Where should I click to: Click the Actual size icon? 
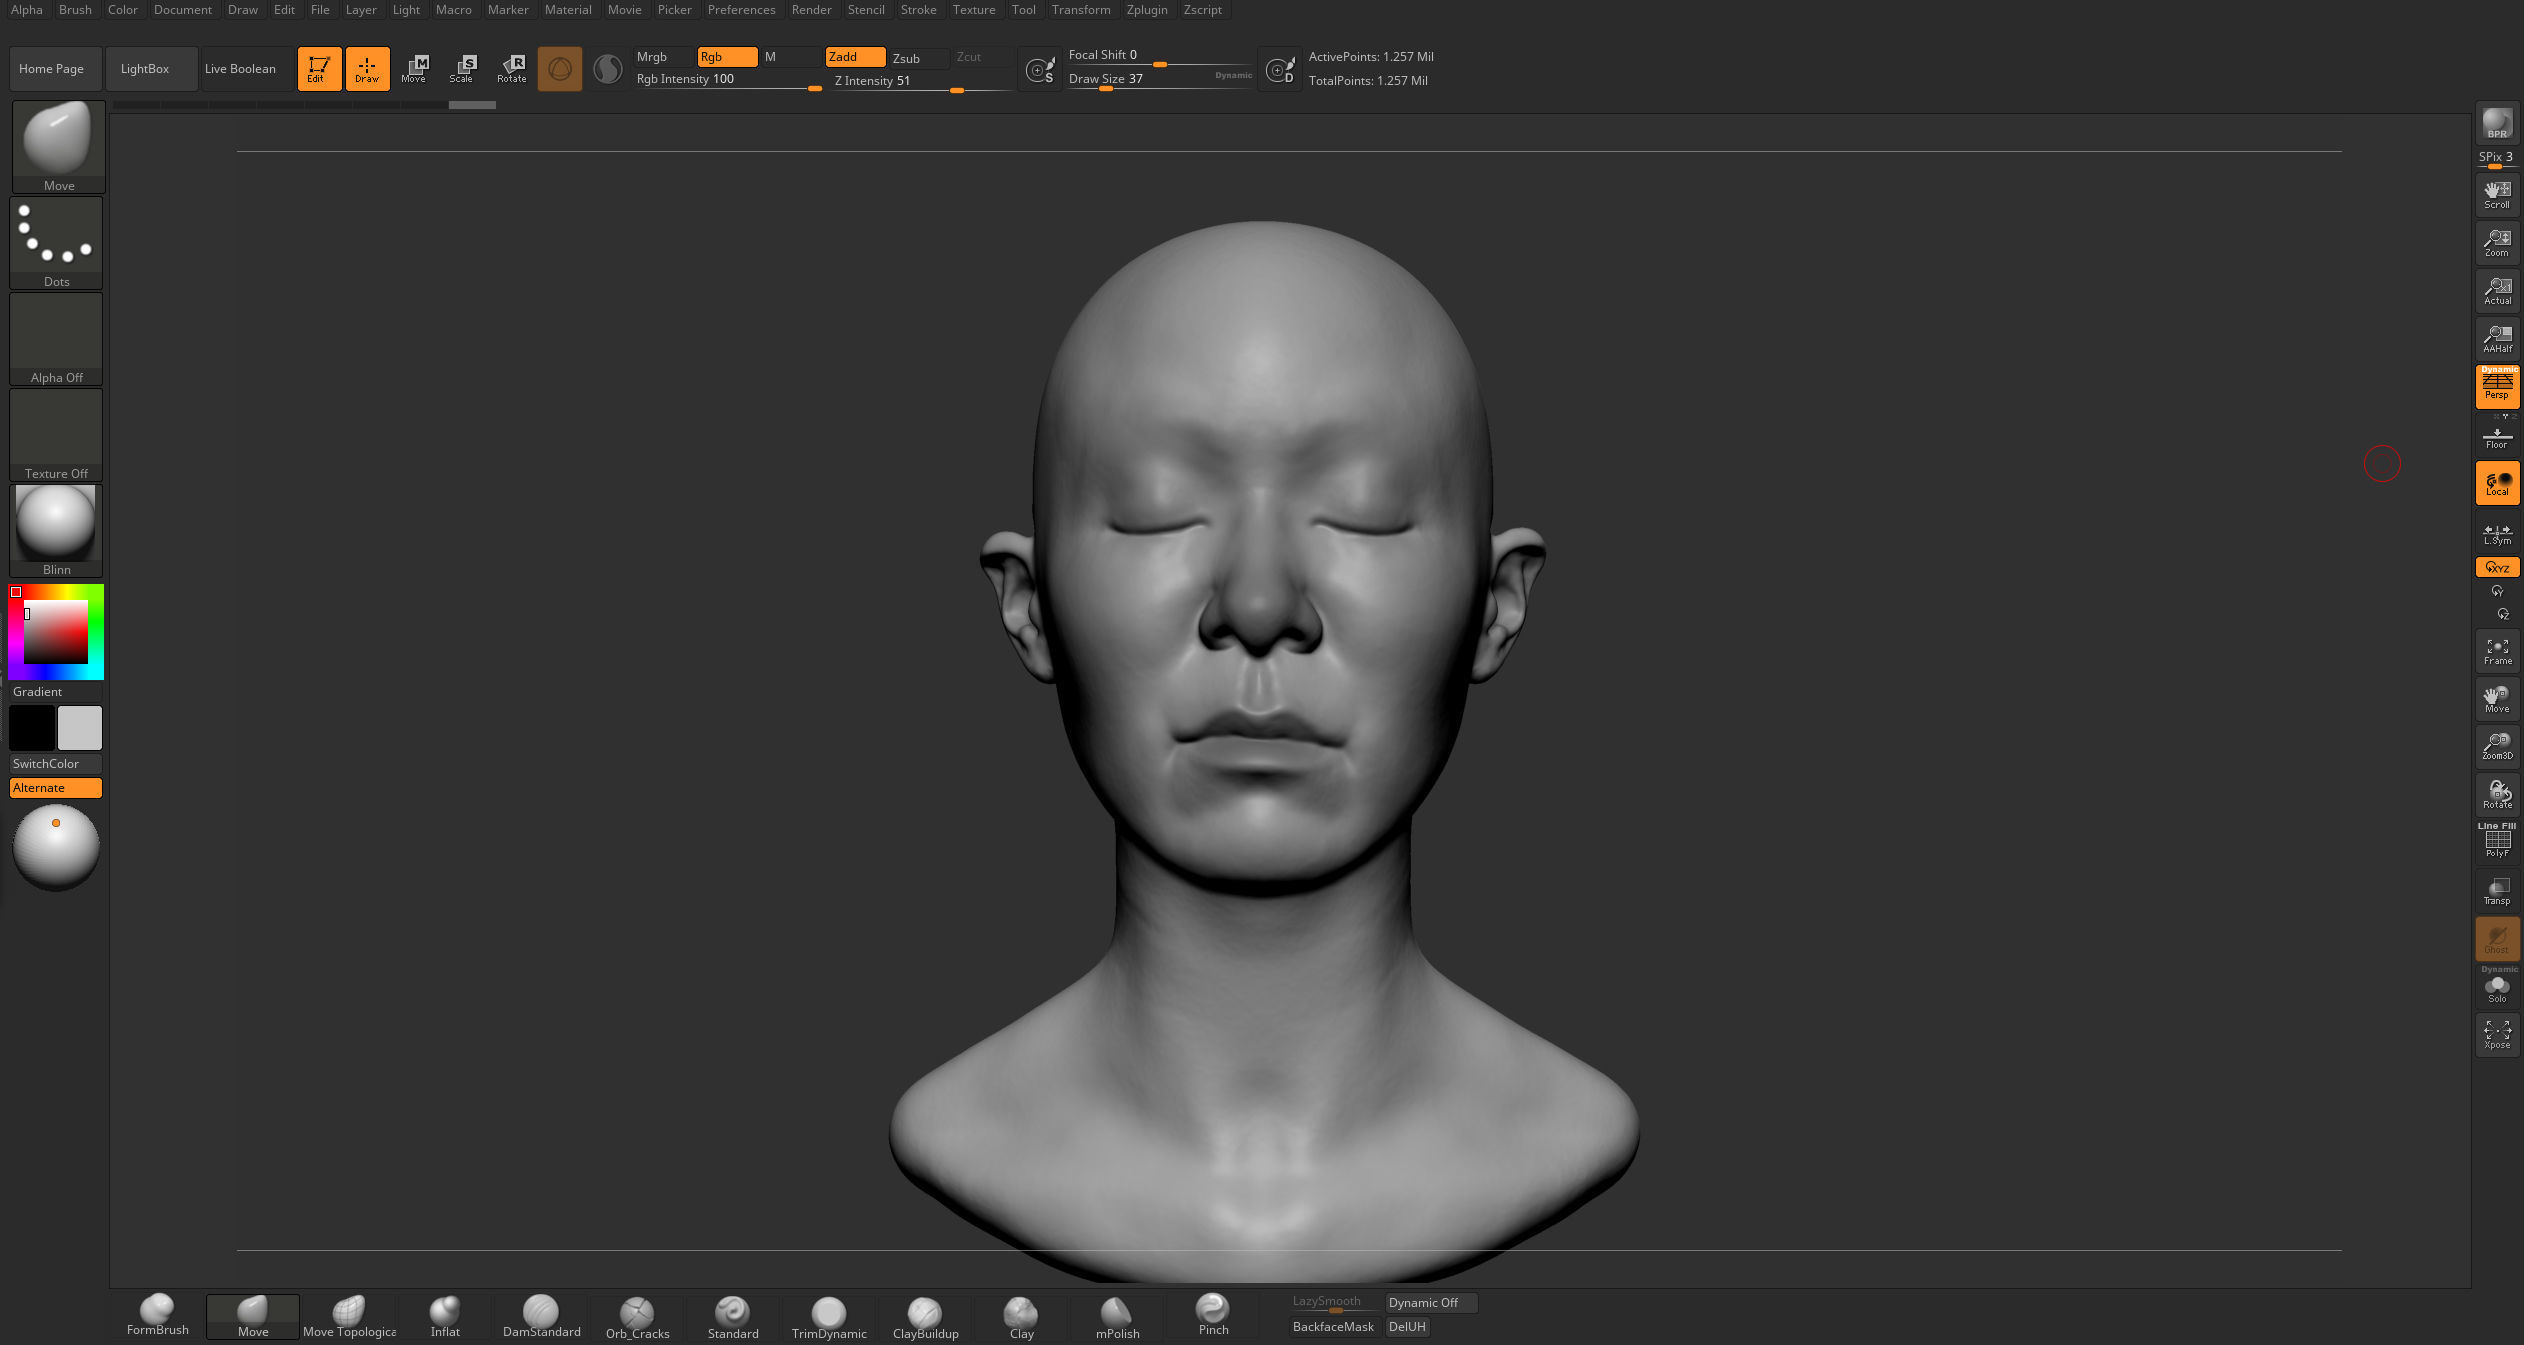(2497, 290)
